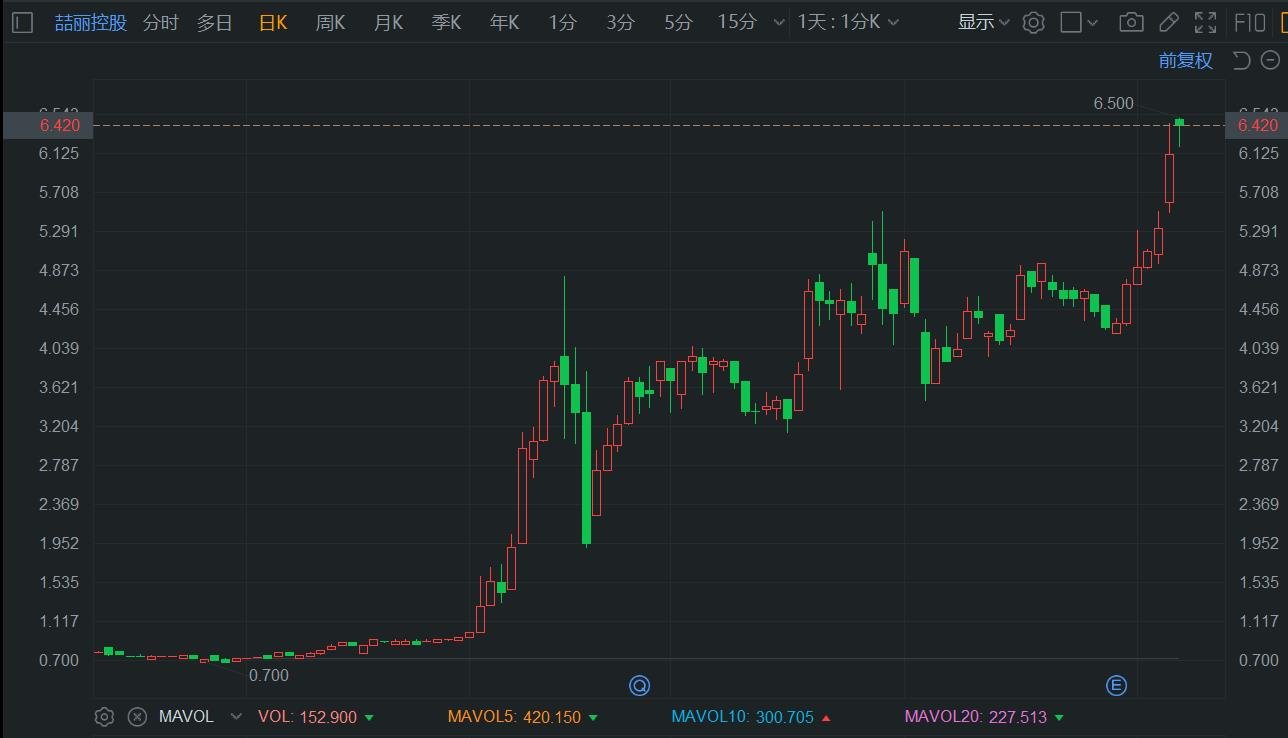Zoom out chart with minus circle

click(x=1270, y=61)
